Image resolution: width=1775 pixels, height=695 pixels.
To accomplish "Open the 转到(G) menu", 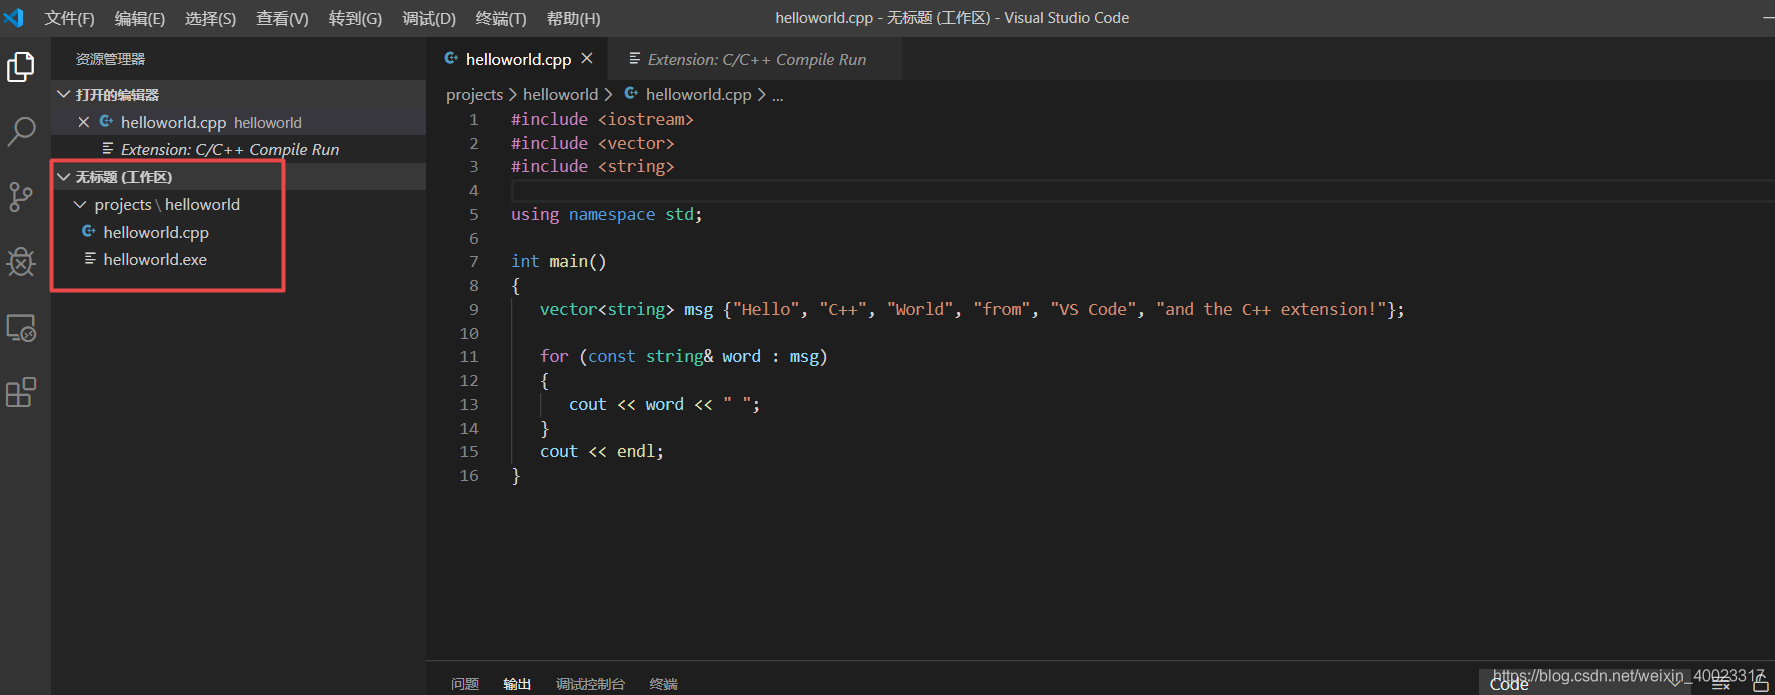I will 355,18.
